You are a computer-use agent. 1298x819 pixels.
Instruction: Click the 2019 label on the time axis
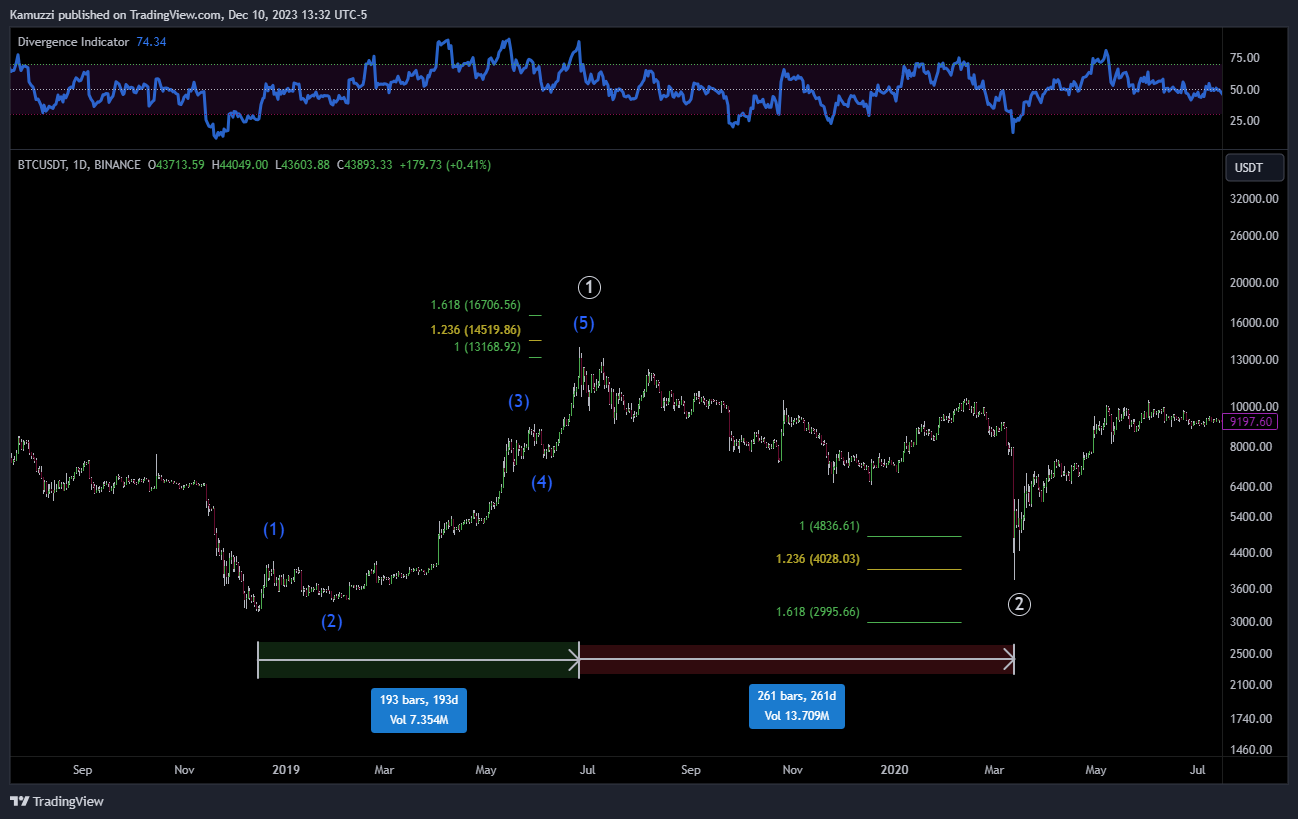pyautogui.click(x=286, y=770)
